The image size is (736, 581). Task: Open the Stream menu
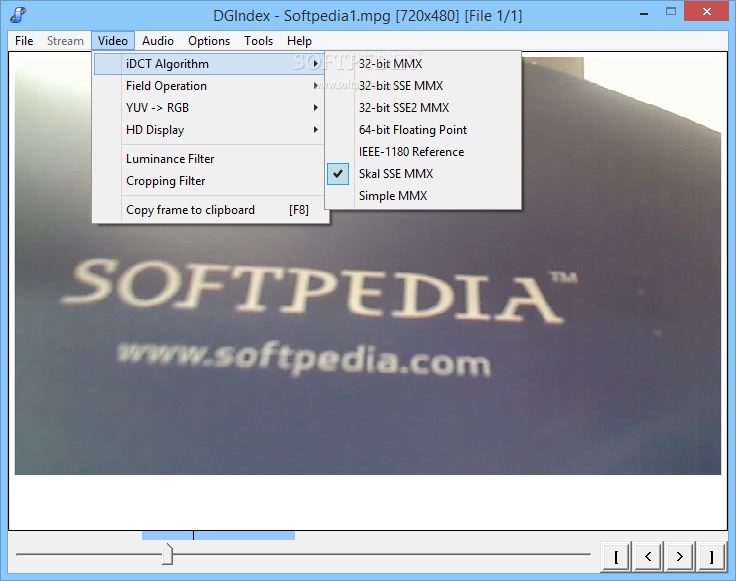(x=65, y=41)
